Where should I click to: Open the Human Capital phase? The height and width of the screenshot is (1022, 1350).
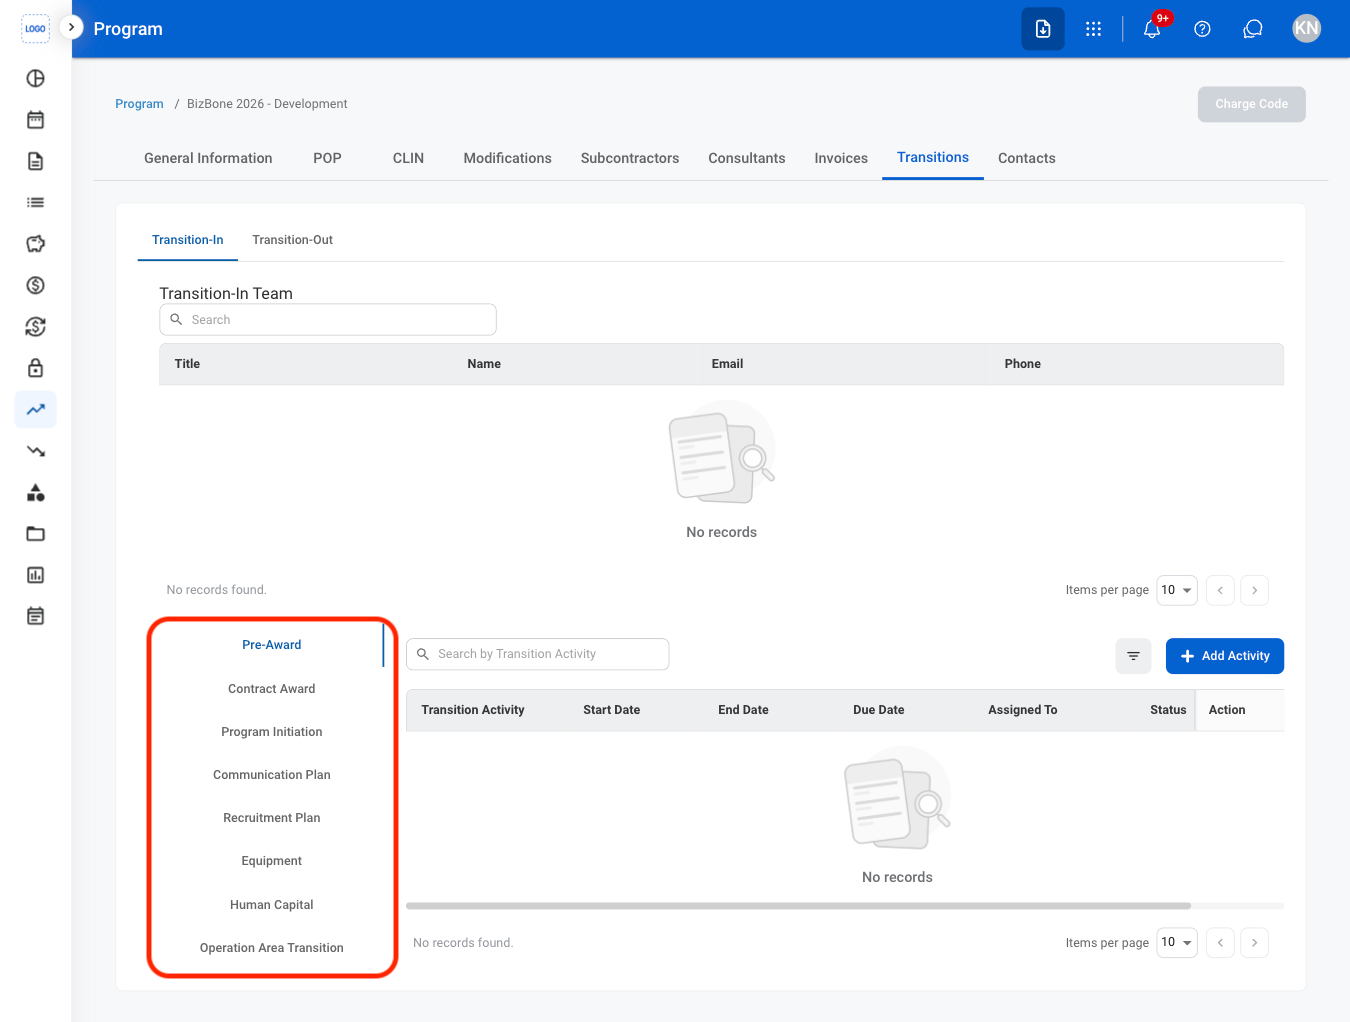click(271, 905)
